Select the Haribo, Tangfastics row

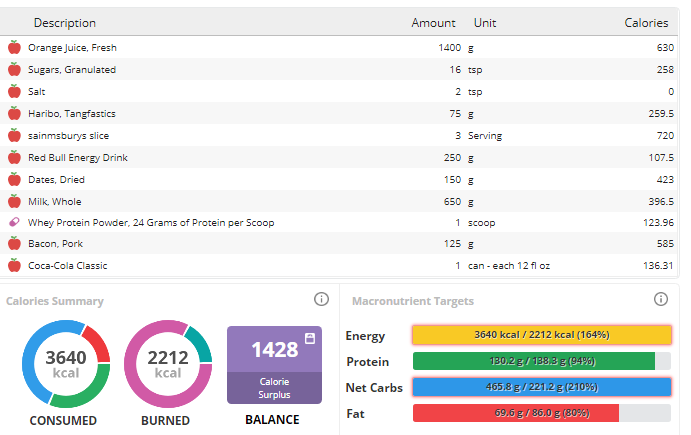point(338,113)
